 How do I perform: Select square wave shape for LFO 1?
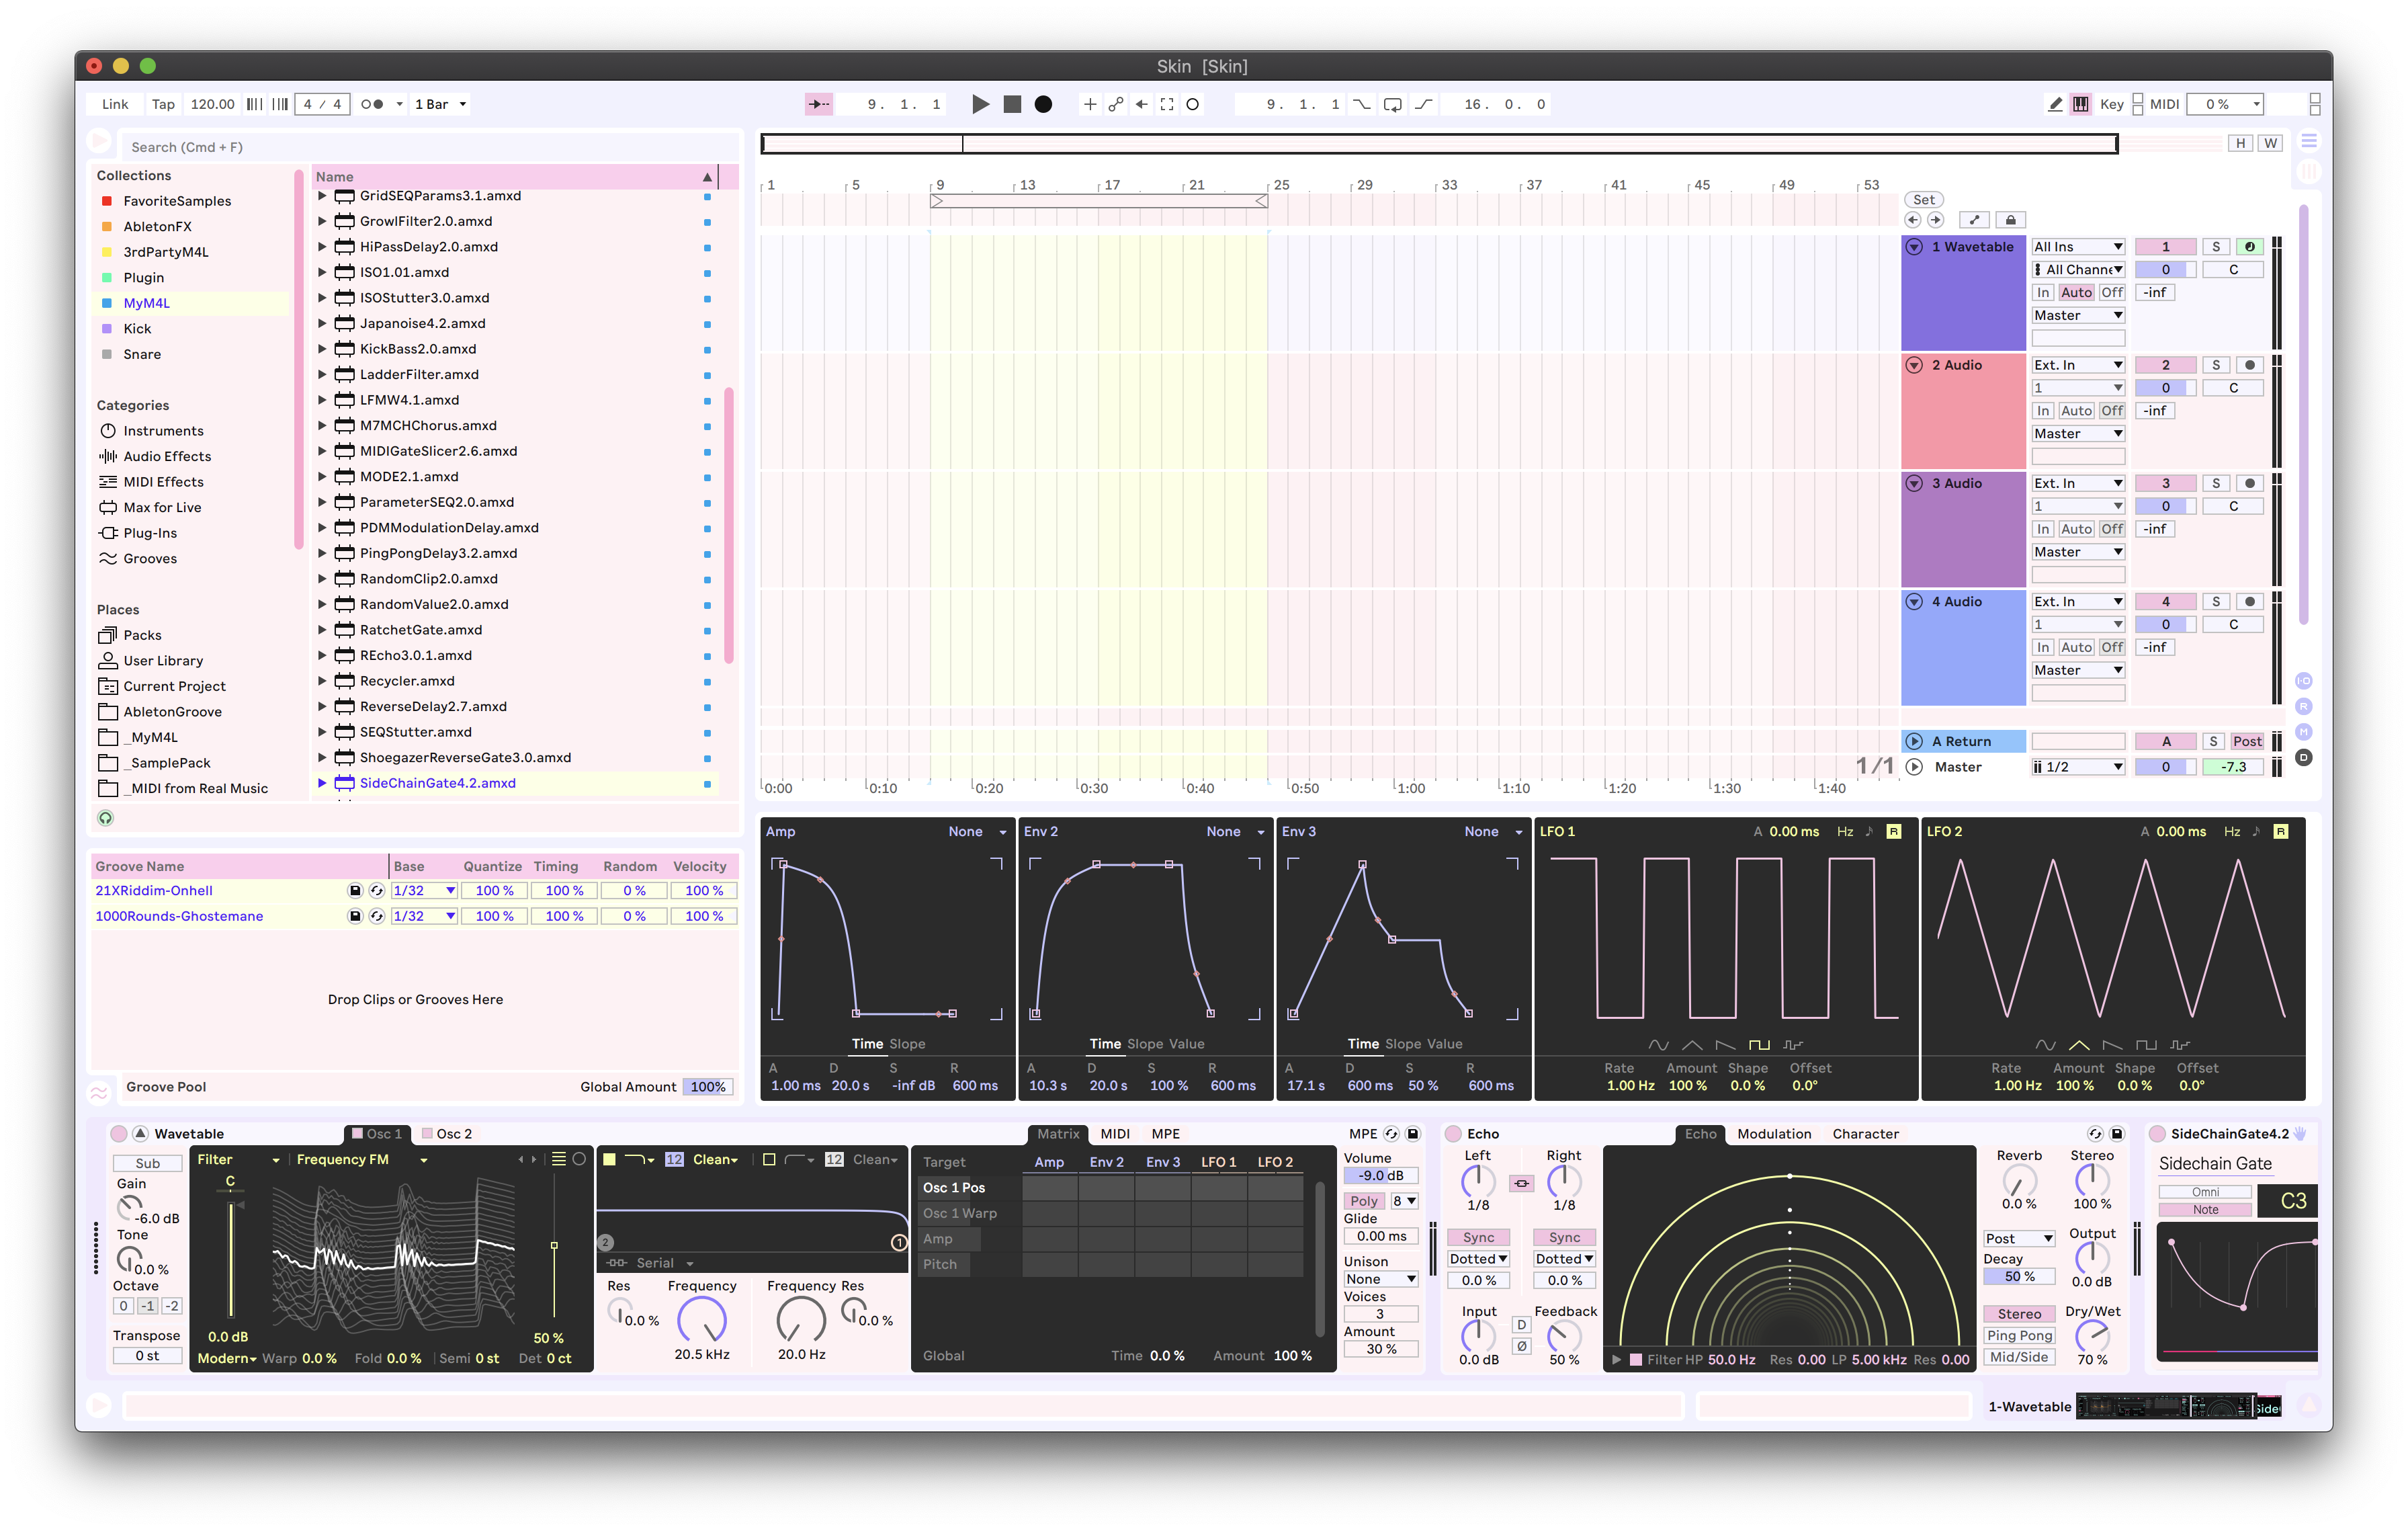(1759, 1045)
